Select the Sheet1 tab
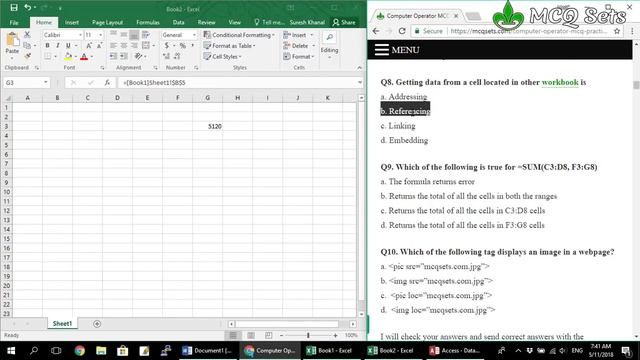 (x=62, y=324)
